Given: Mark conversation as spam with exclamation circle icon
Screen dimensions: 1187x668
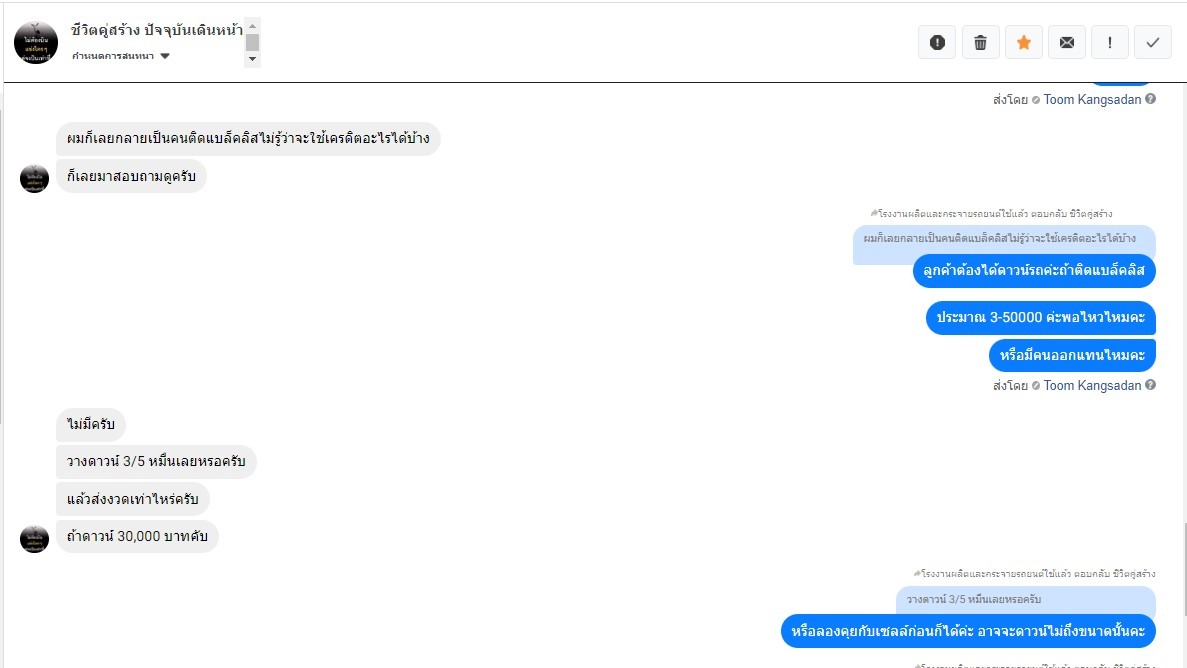Looking at the screenshot, I should (937, 42).
